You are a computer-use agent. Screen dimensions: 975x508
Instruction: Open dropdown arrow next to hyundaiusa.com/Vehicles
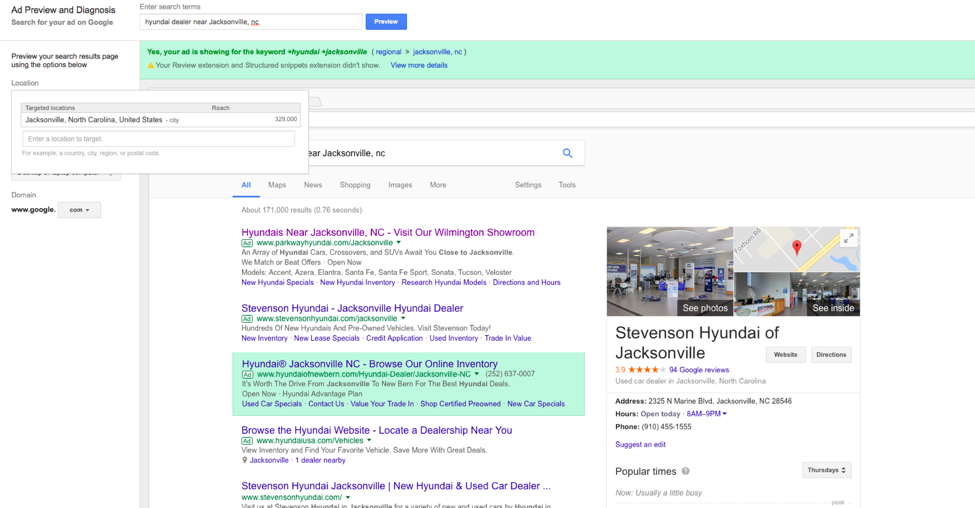coord(369,441)
